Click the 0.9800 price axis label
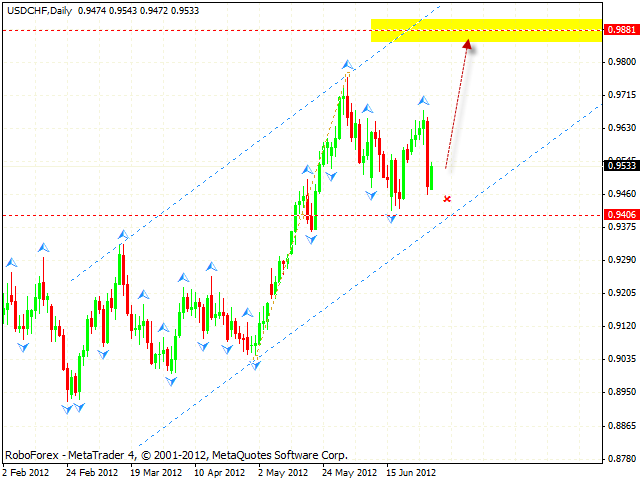Screen dimensions: 640x480 pos(620,62)
